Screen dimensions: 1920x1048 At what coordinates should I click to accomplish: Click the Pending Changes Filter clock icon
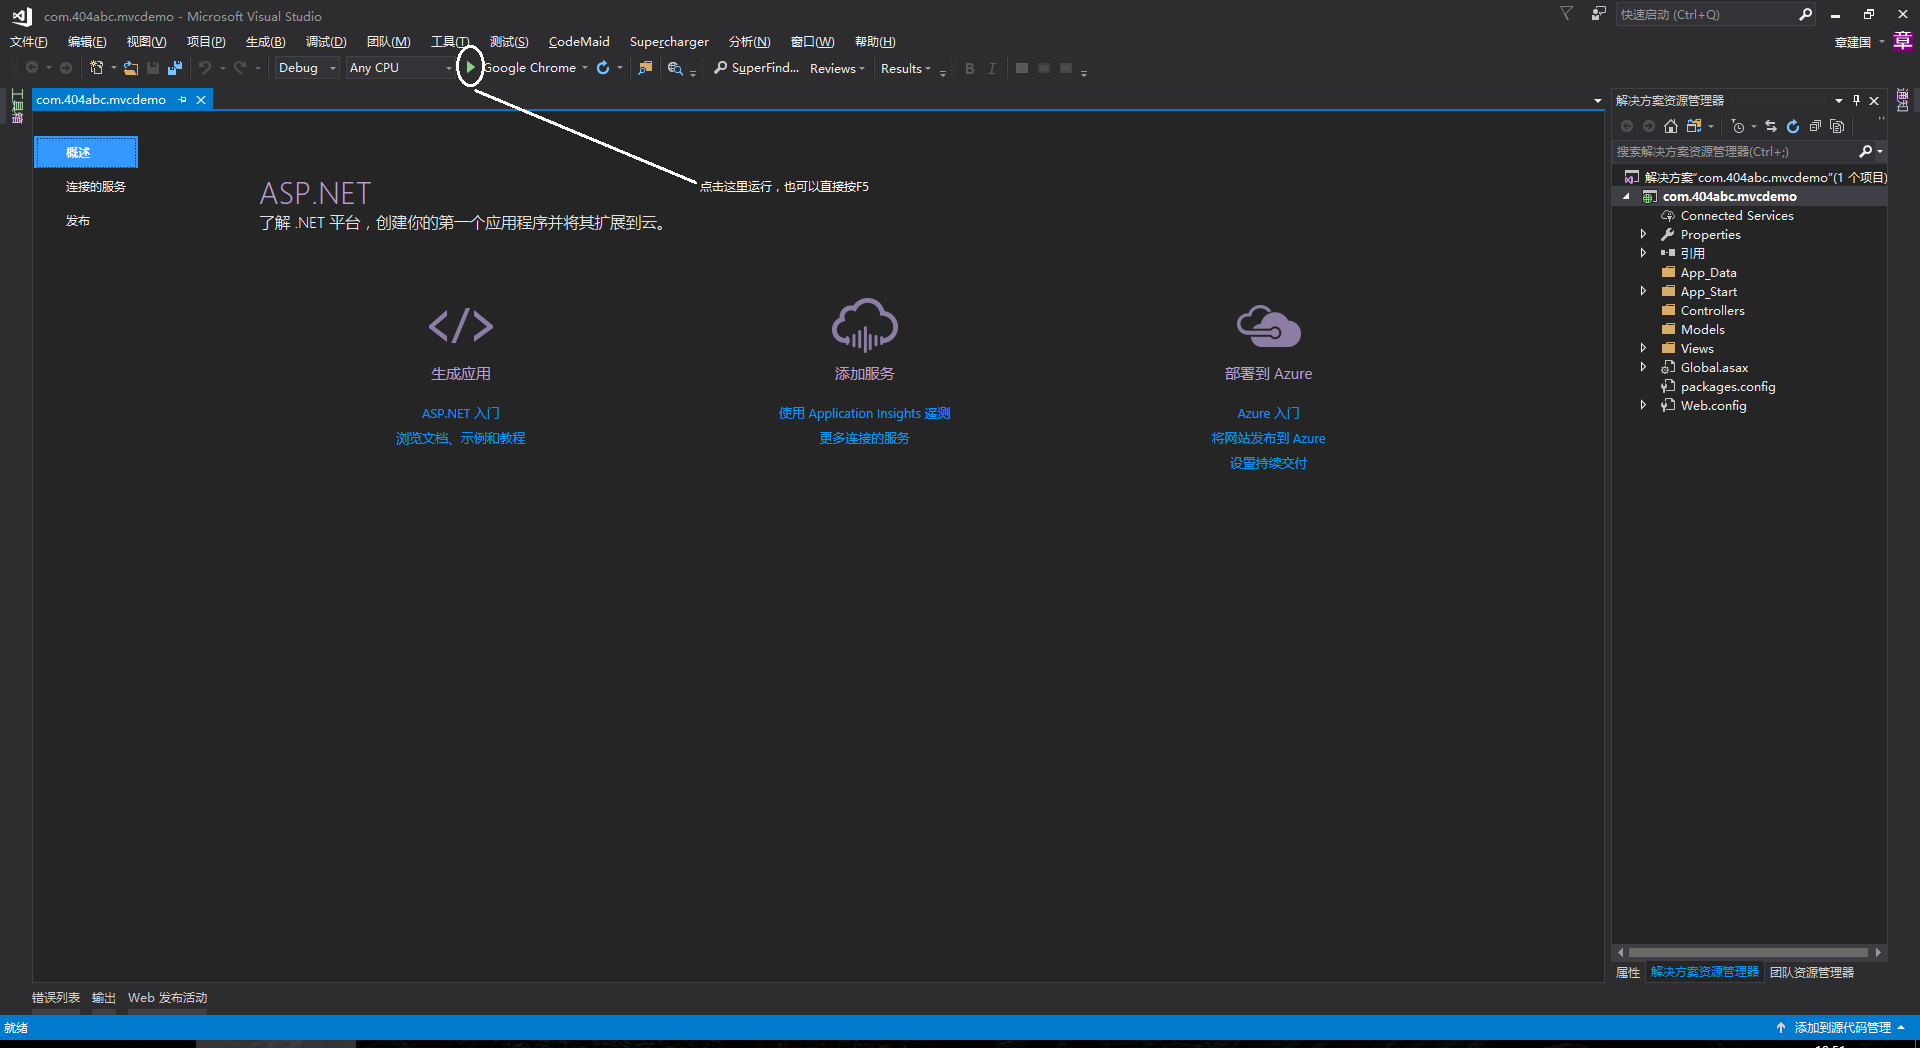(x=1738, y=126)
